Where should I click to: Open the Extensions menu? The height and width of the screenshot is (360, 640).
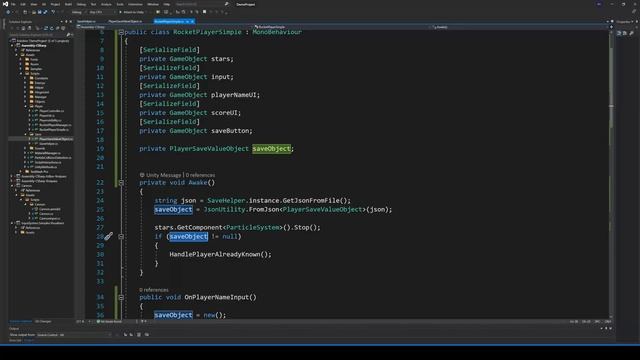(135, 4)
